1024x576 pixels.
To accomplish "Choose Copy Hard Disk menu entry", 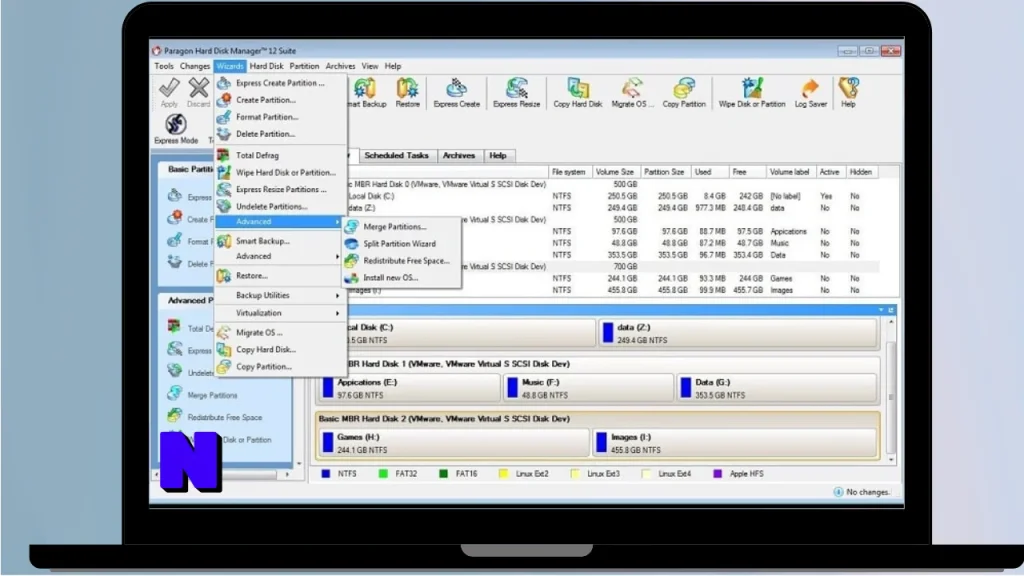I will click(281, 349).
